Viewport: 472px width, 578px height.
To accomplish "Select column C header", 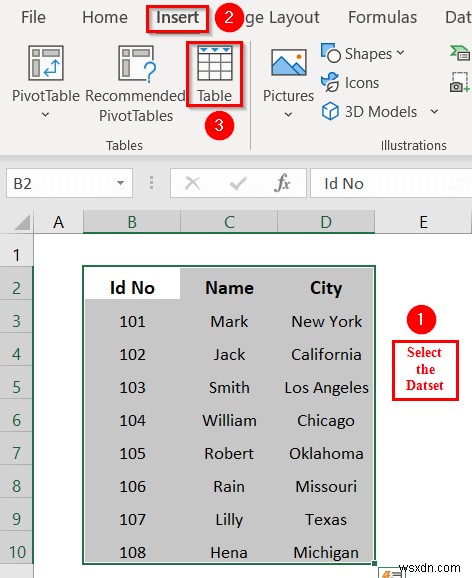I will tap(229, 222).
